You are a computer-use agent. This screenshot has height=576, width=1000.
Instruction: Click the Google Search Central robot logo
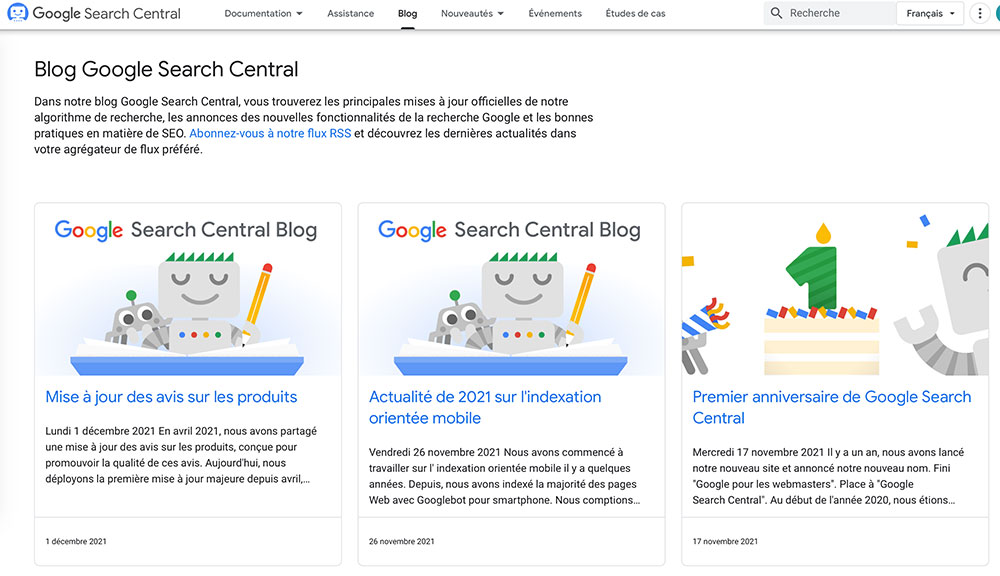(x=17, y=13)
